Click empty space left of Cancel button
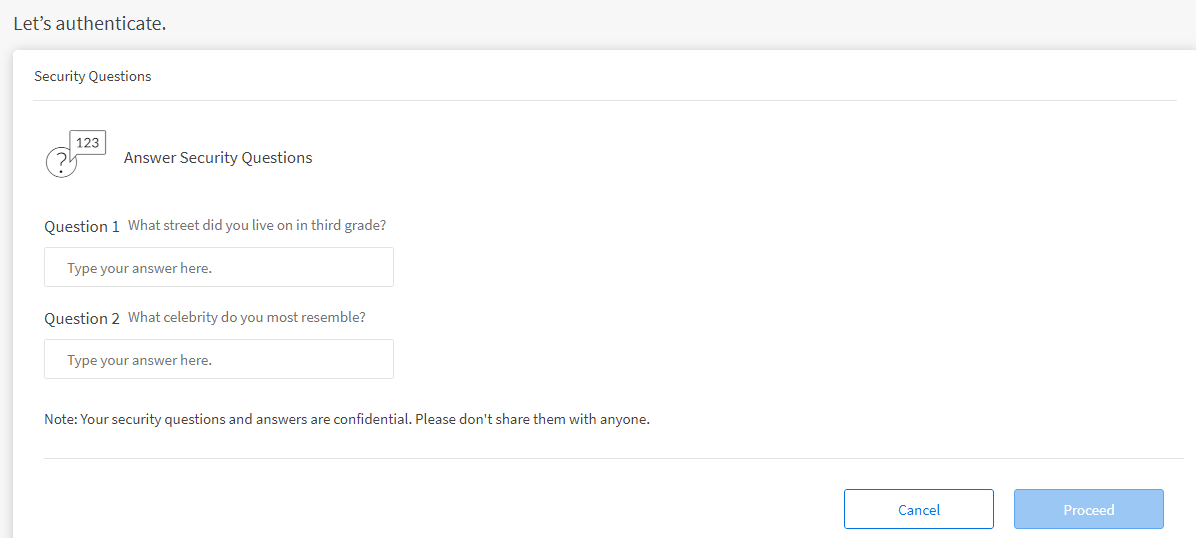 click(500, 510)
